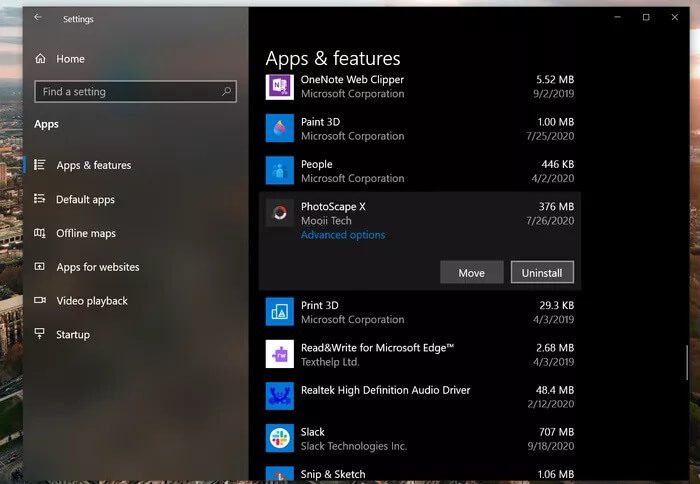Open the Home icon in sidebar
The image size is (700, 484).
pyautogui.click(x=40, y=58)
